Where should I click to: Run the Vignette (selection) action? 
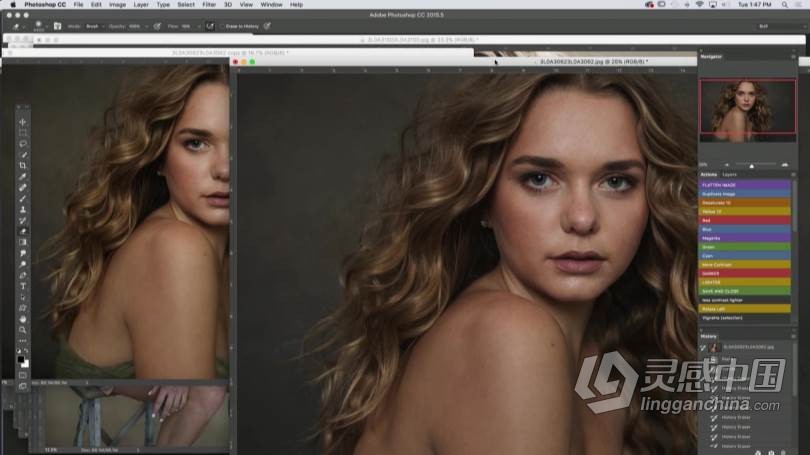coord(745,318)
